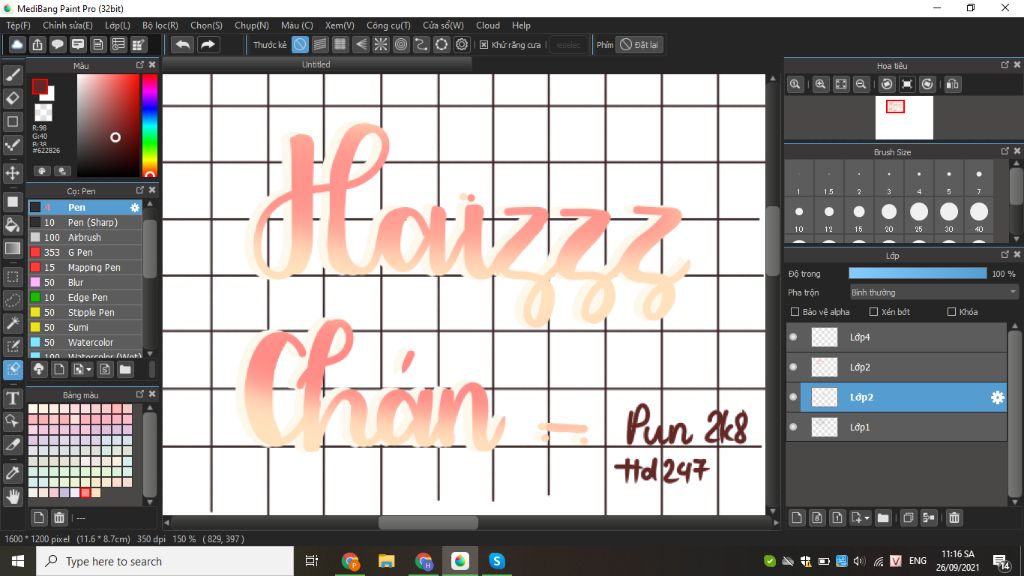Open gear icon on selected Lớp2 layer
This screenshot has height=576, width=1024.
click(997, 397)
